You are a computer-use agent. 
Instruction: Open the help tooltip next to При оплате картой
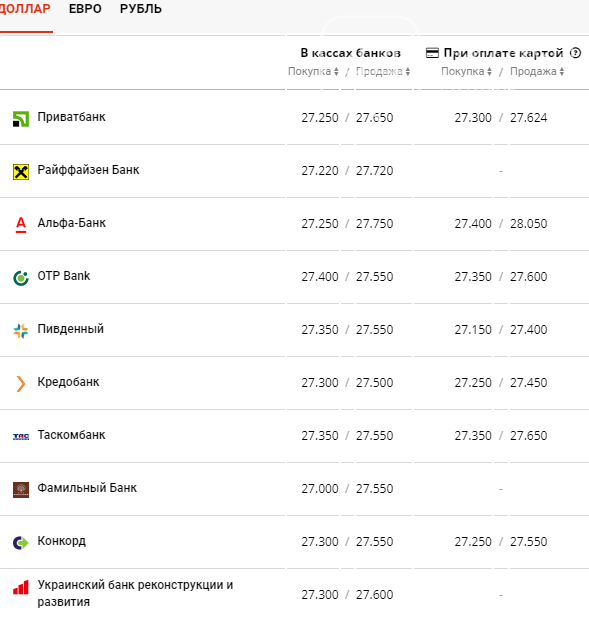point(575,53)
